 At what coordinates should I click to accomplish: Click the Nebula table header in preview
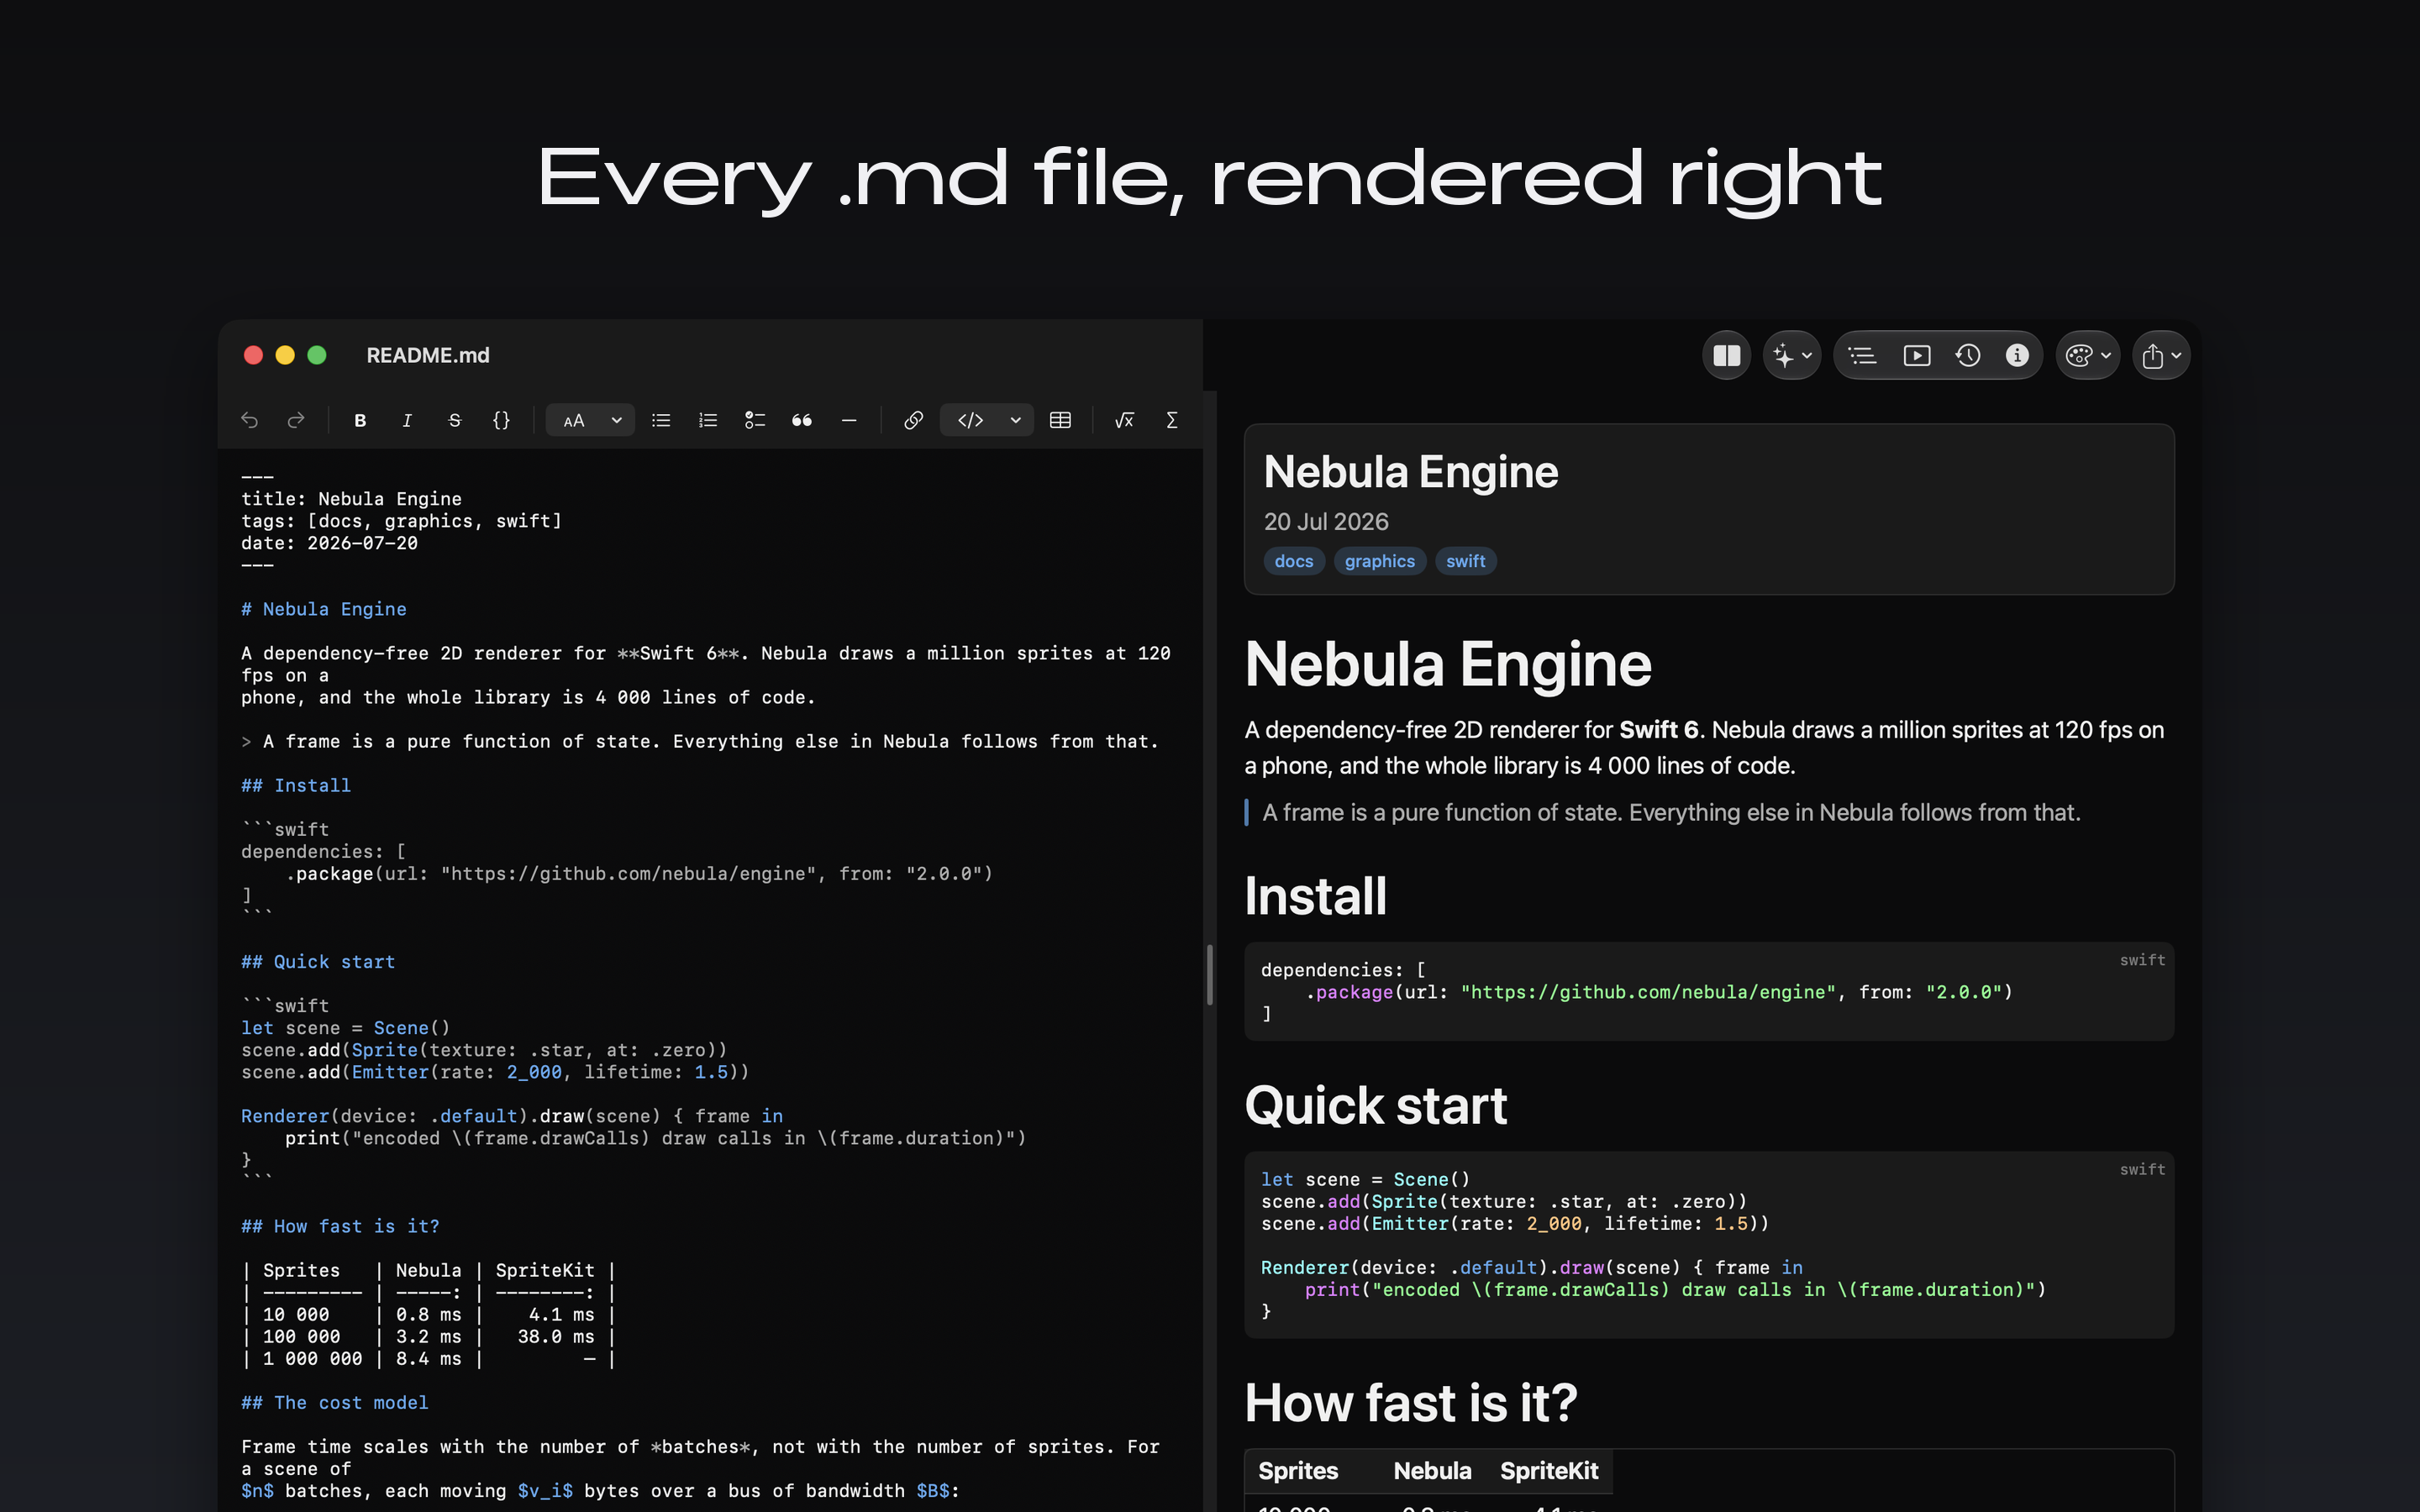tap(1432, 1470)
